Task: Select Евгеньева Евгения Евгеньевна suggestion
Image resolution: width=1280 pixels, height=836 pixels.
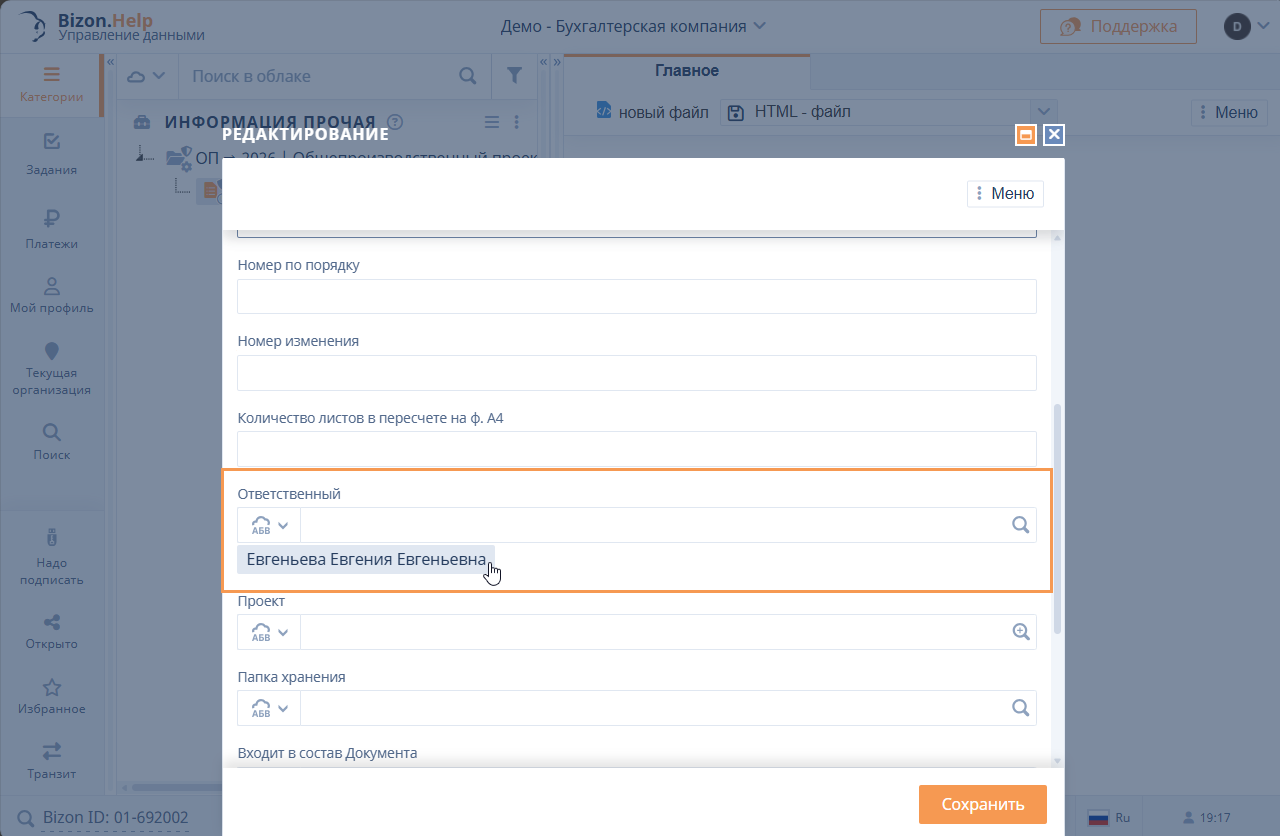Action: pos(366,560)
